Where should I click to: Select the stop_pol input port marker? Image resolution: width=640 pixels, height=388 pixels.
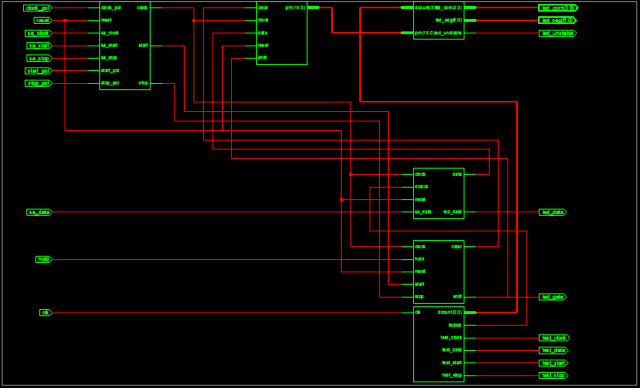[39, 84]
